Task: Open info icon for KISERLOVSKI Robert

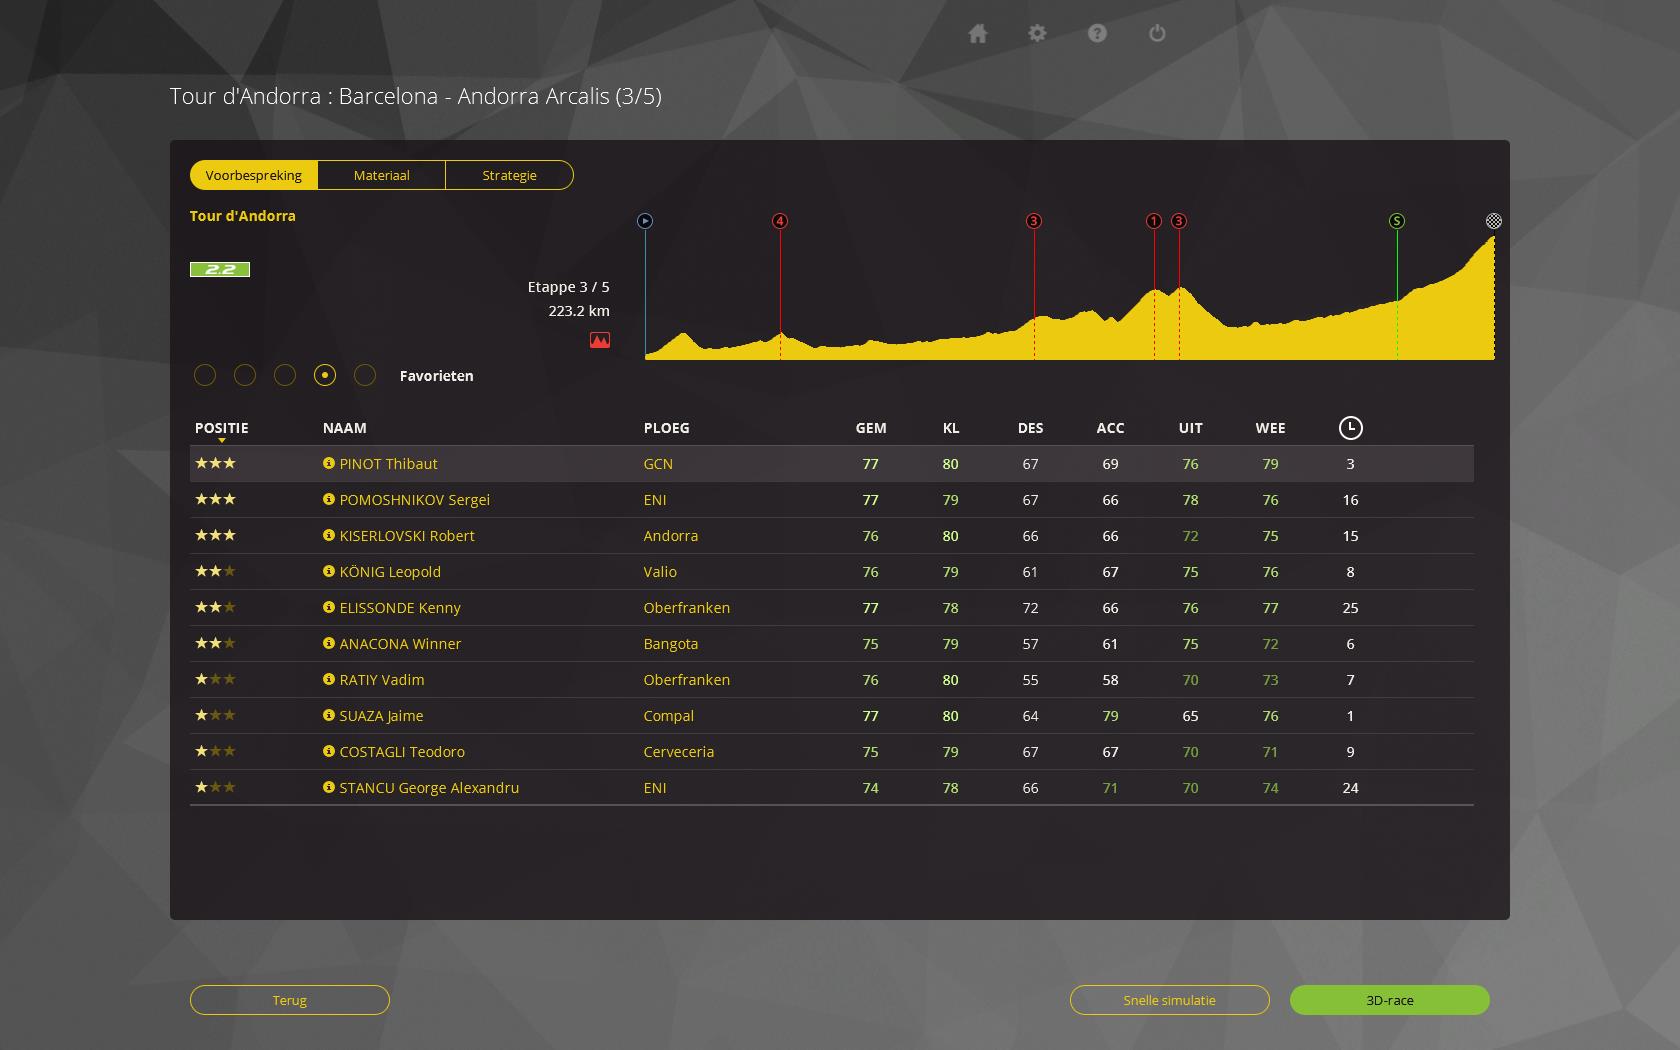Action: tap(329, 535)
